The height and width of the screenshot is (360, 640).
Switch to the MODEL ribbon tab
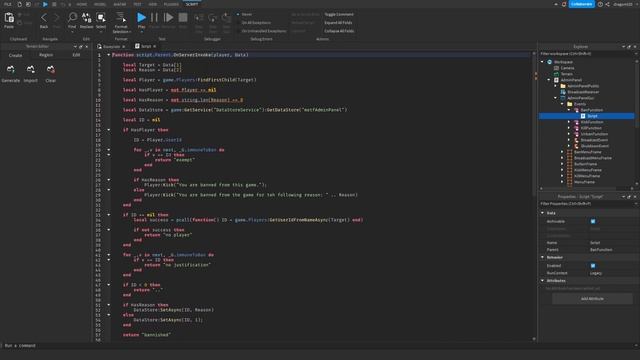100,4
